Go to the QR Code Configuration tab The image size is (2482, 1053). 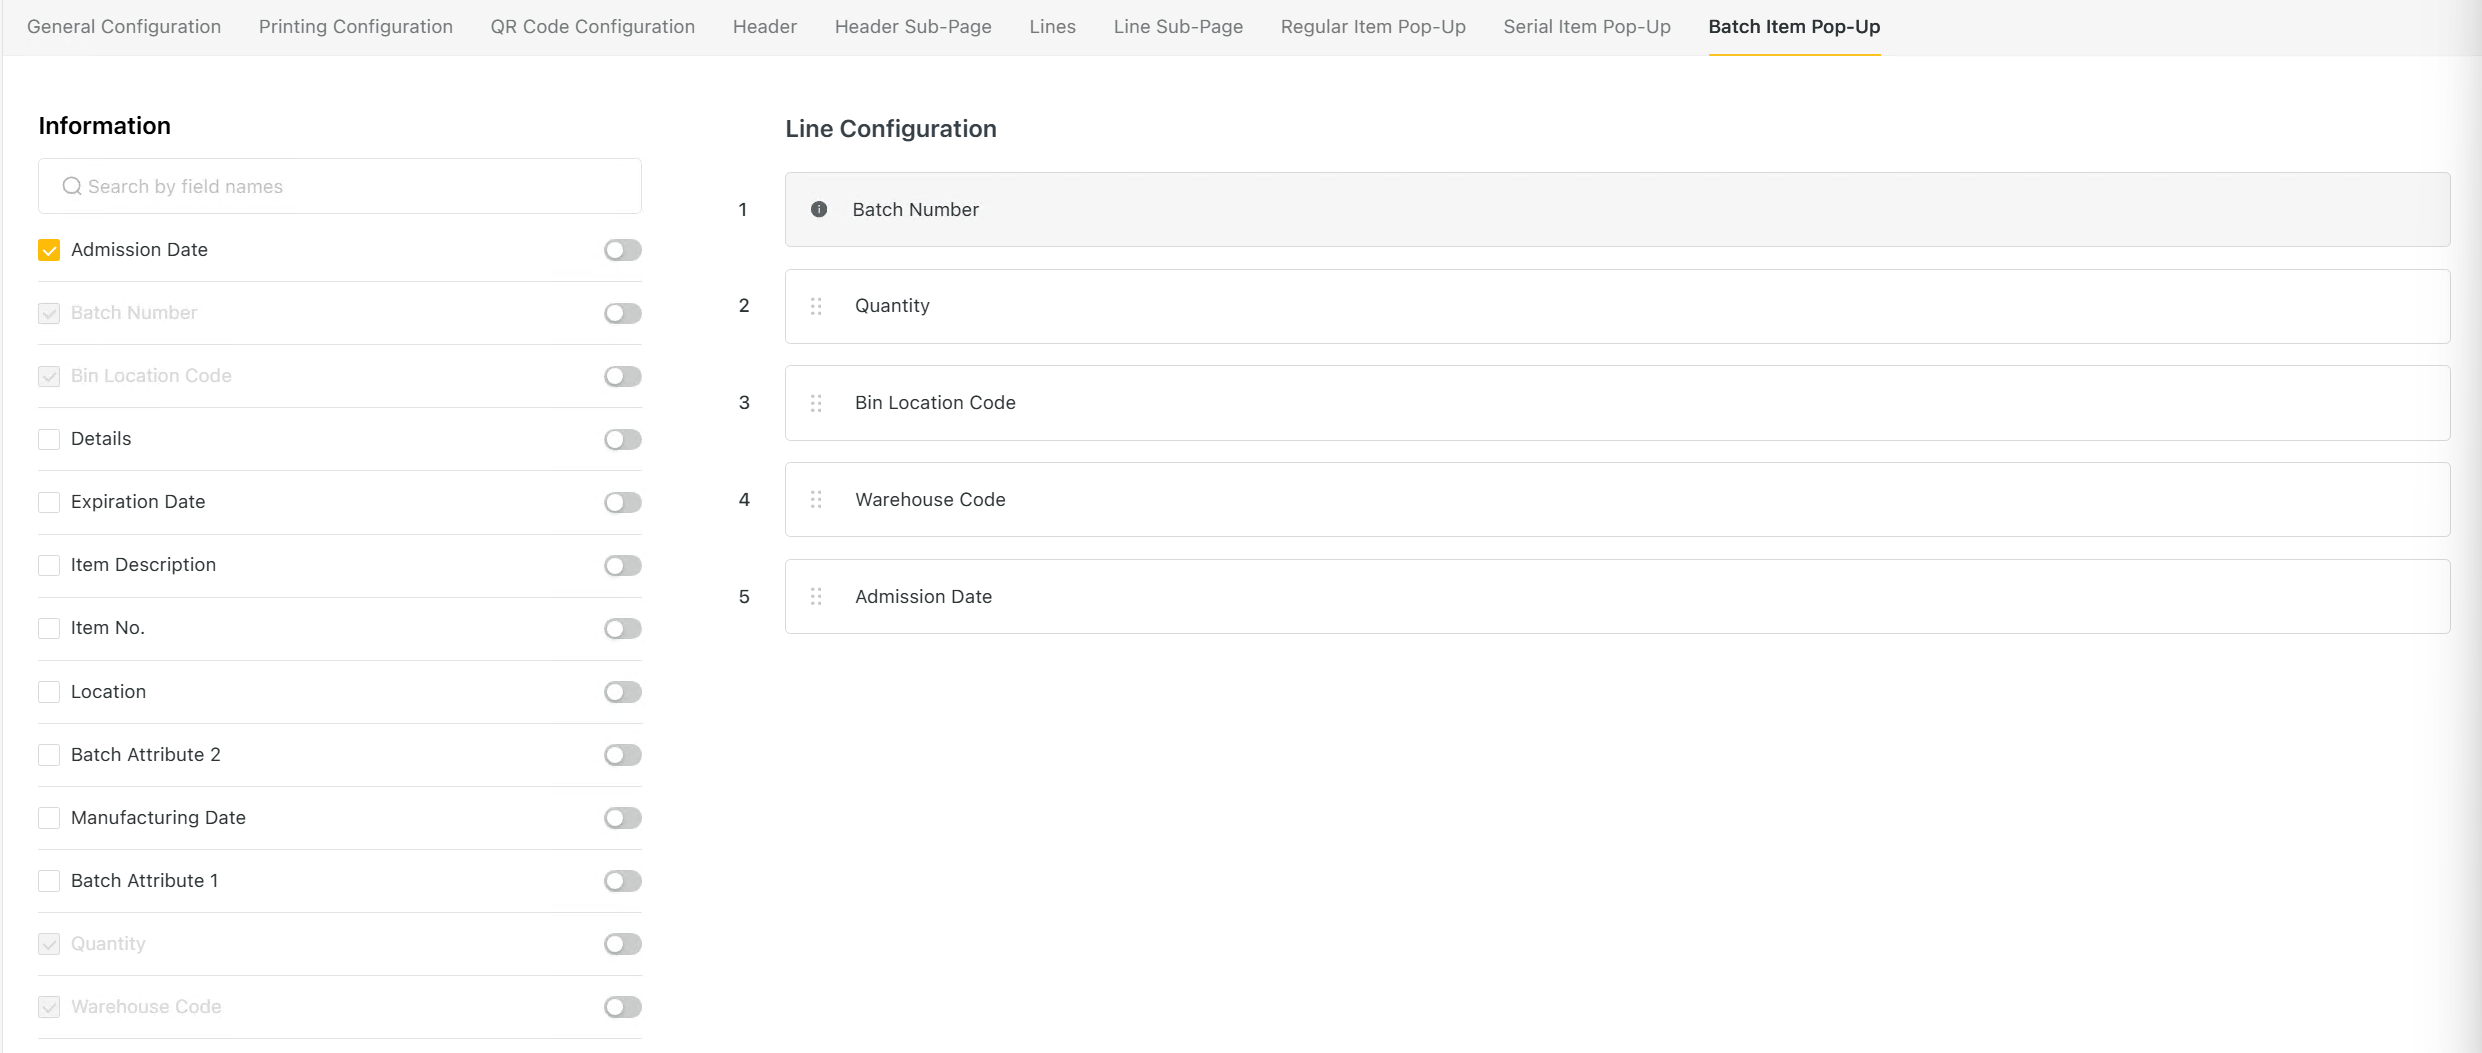(x=592, y=27)
